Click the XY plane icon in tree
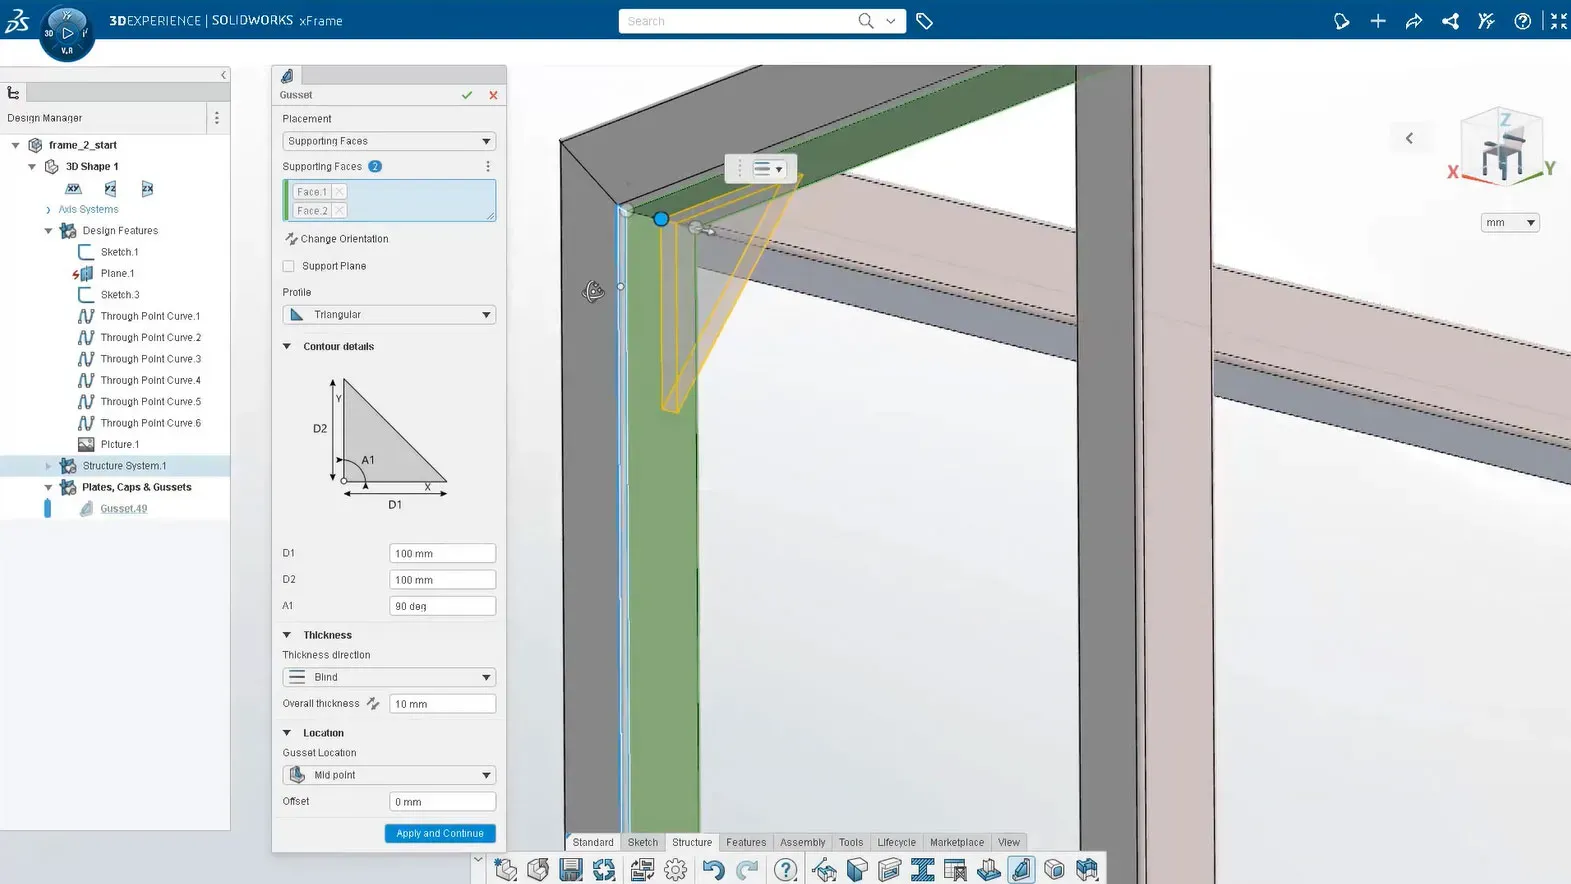1571x884 pixels. pyautogui.click(x=73, y=188)
